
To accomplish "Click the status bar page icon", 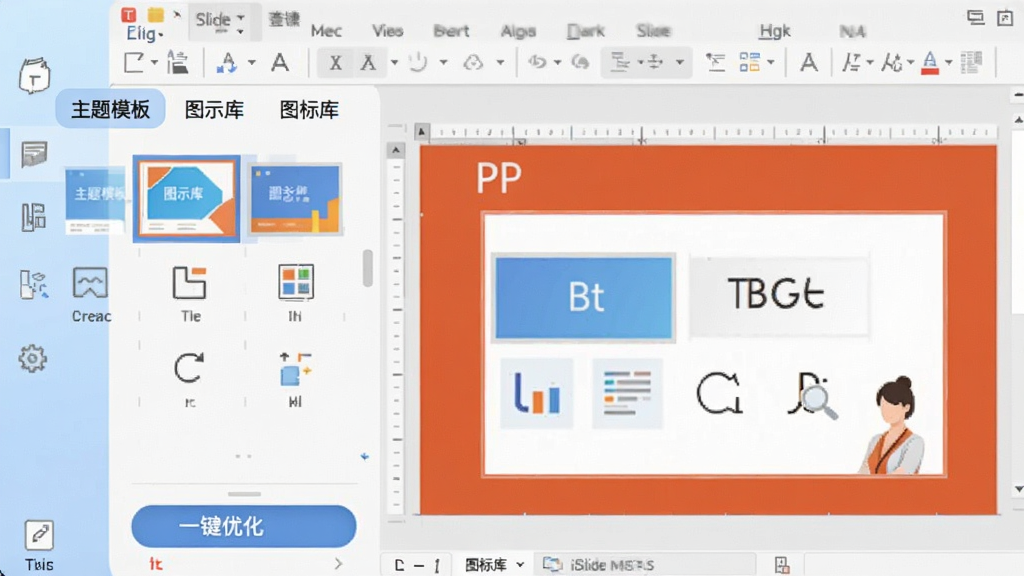I will pyautogui.click(x=782, y=565).
